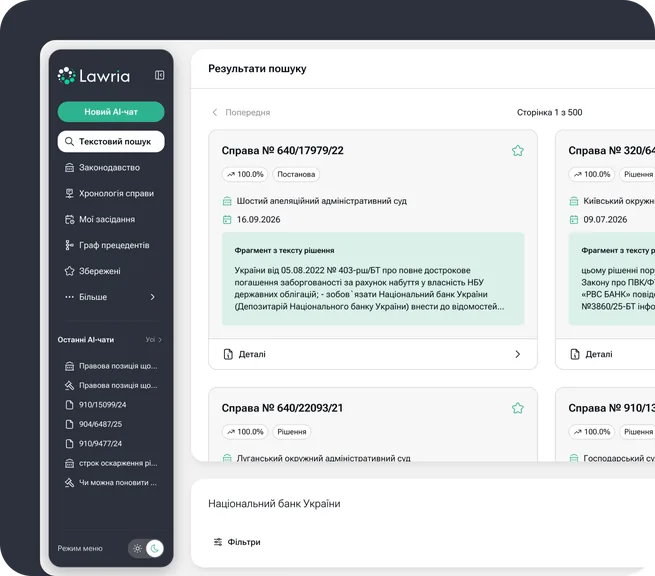Click the calendar icon beside 16.09.2026
The image size is (655, 576).
227,220
